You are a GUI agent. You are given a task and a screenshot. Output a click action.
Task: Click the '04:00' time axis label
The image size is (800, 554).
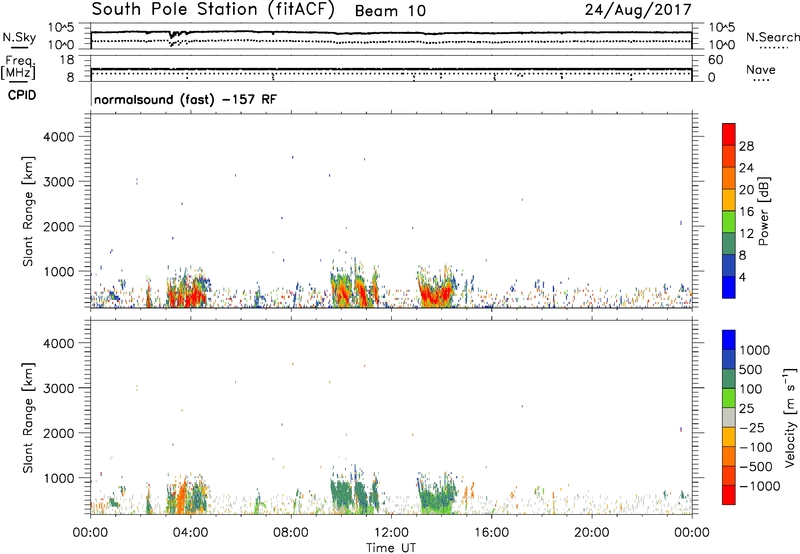(190, 533)
